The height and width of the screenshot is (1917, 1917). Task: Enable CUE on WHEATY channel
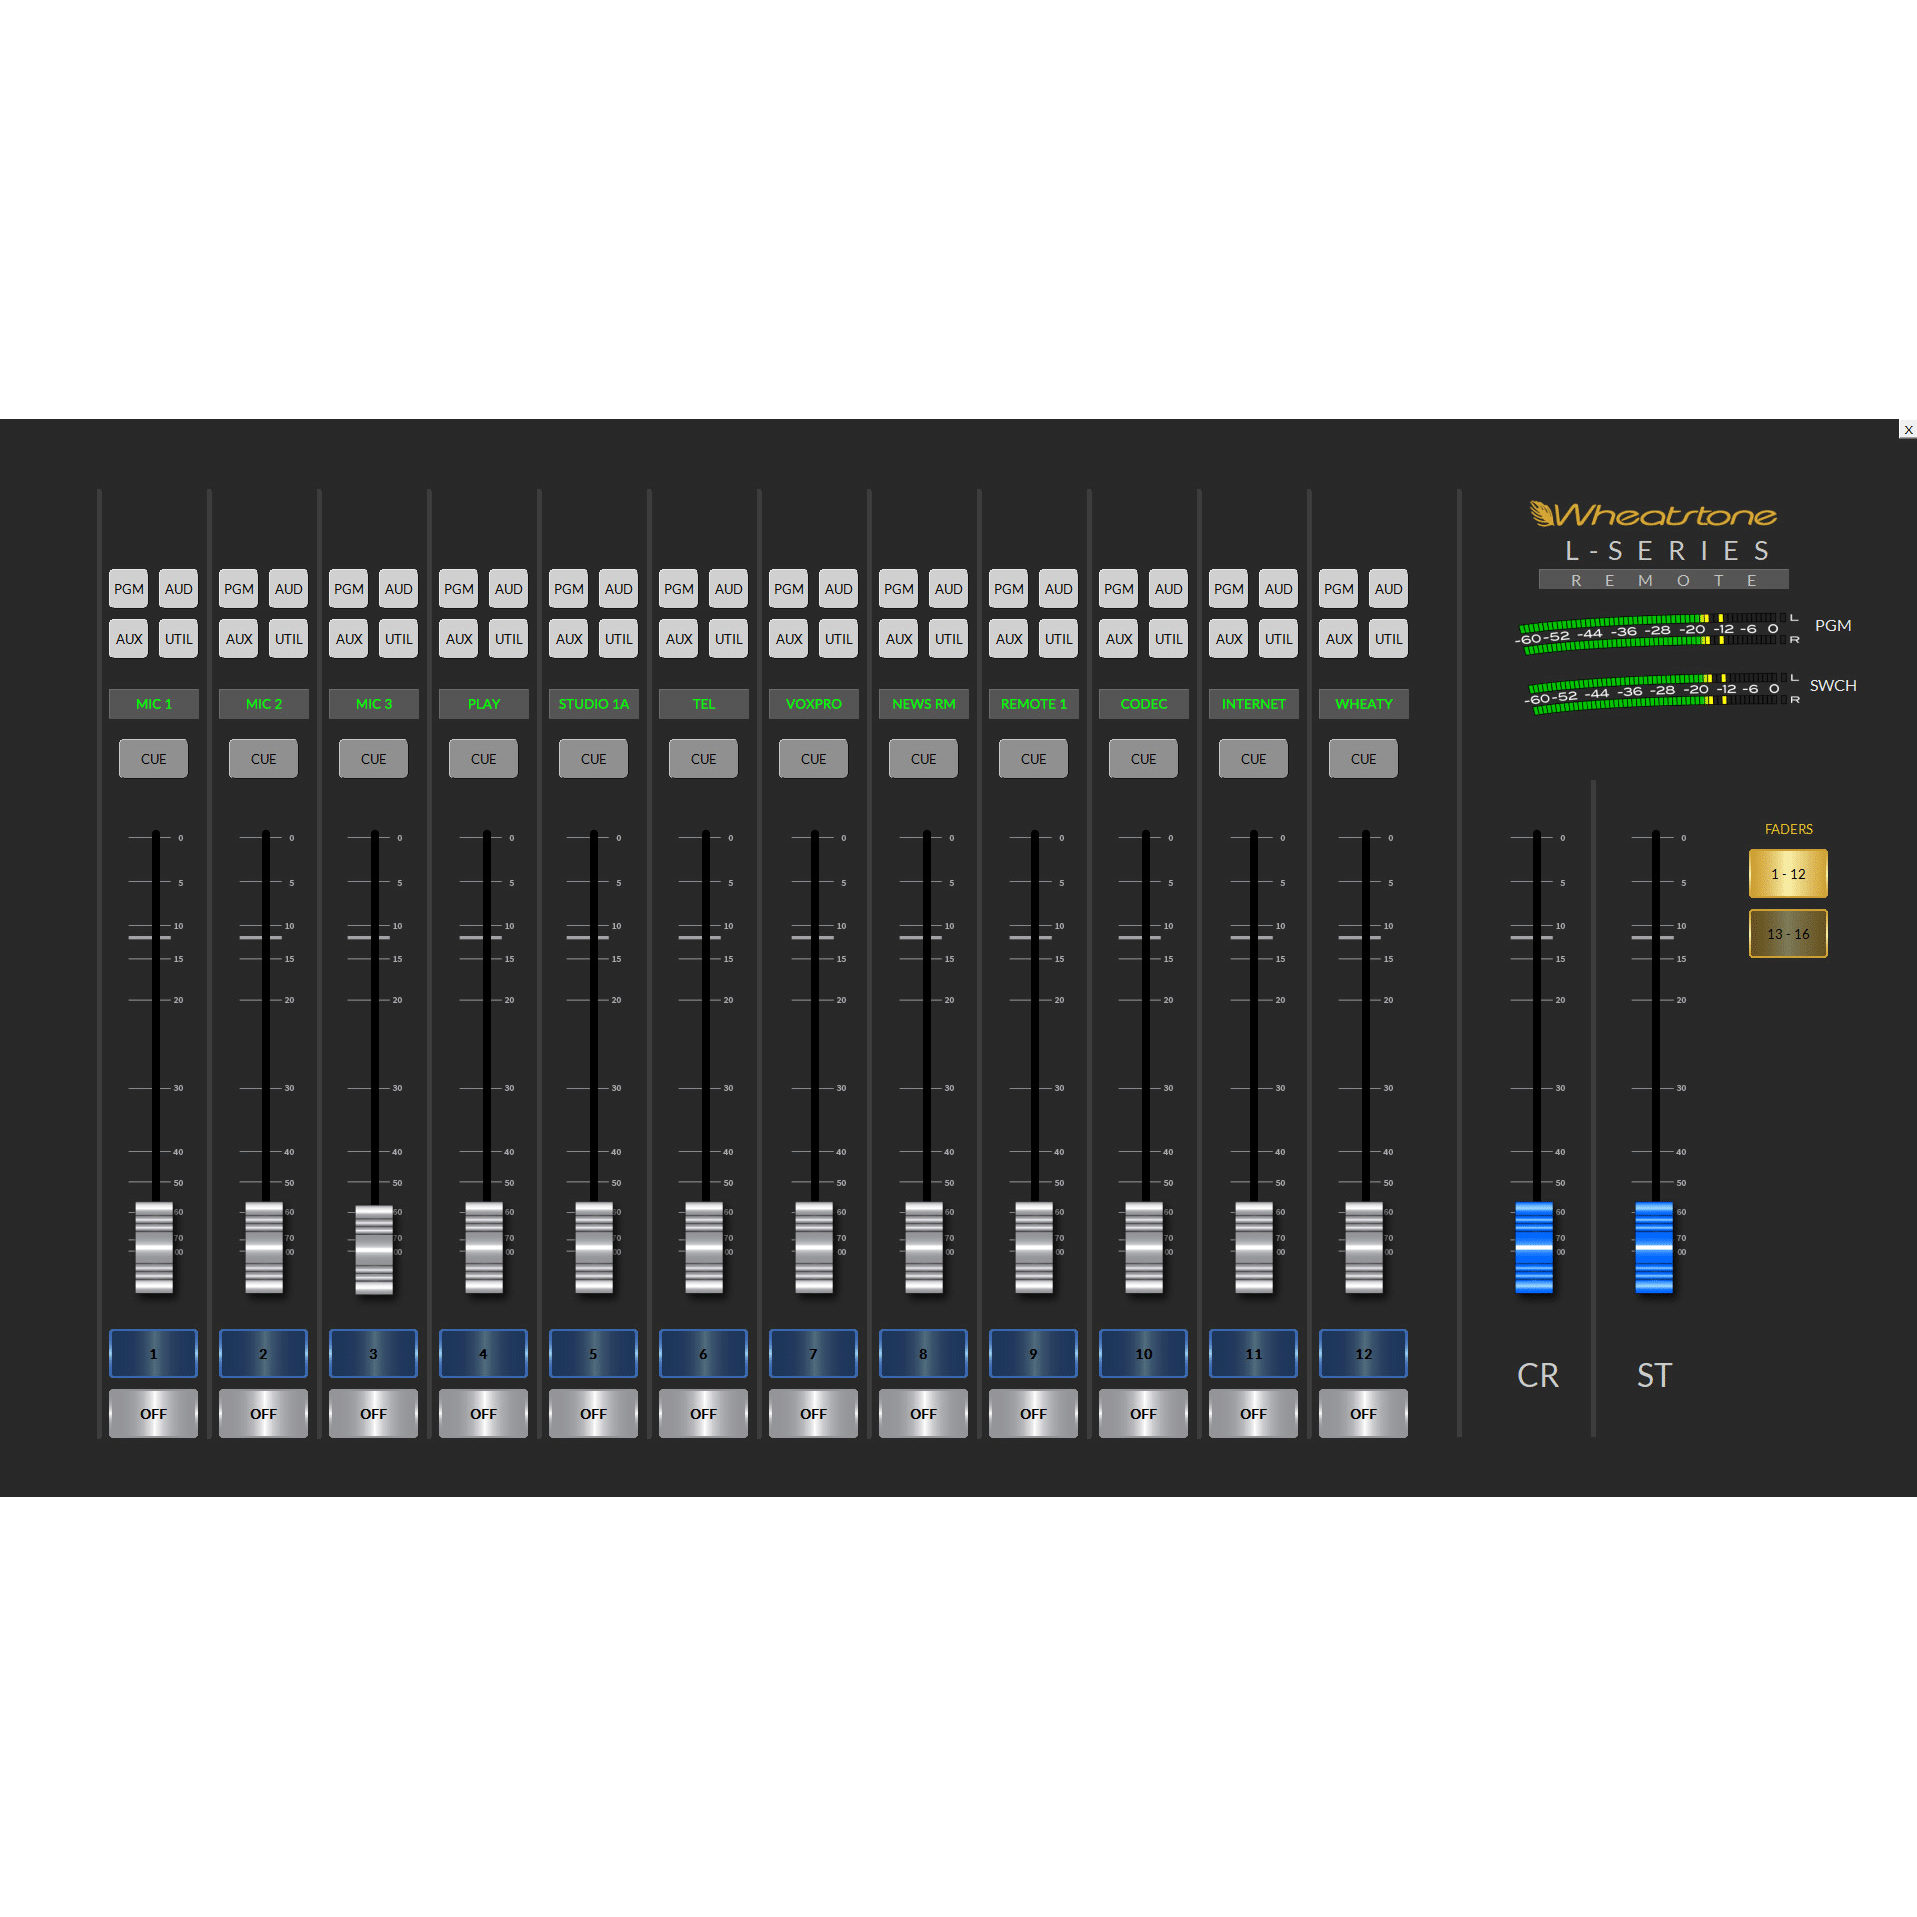pyautogui.click(x=1363, y=759)
